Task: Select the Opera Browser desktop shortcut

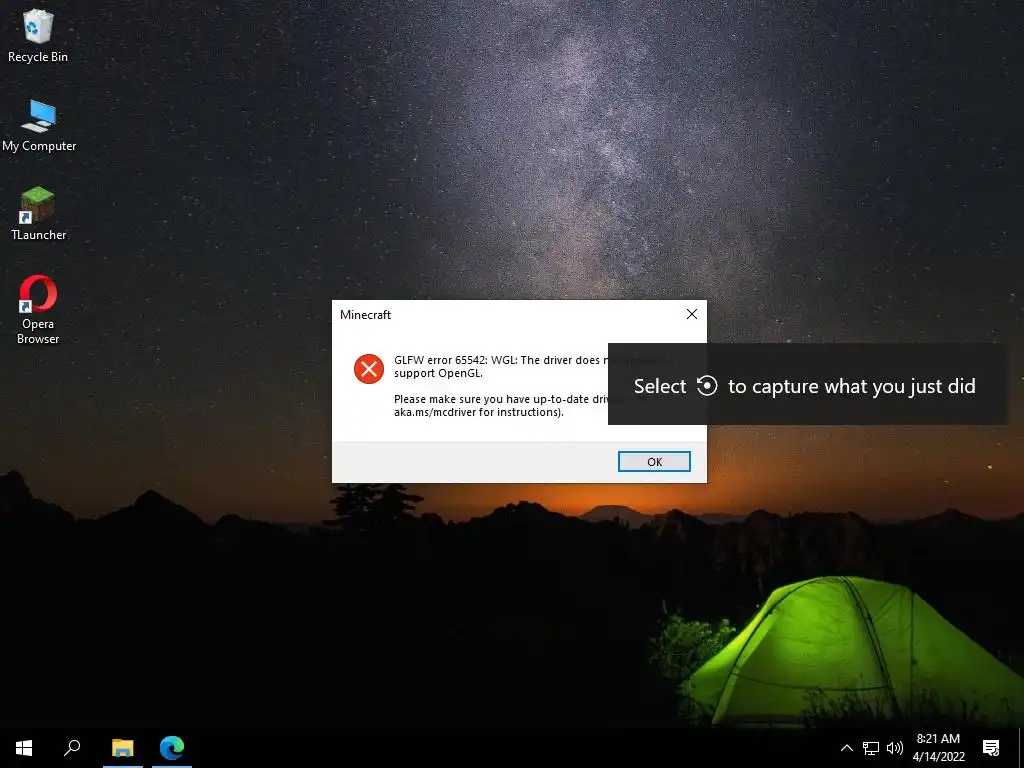Action: pos(38,310)
